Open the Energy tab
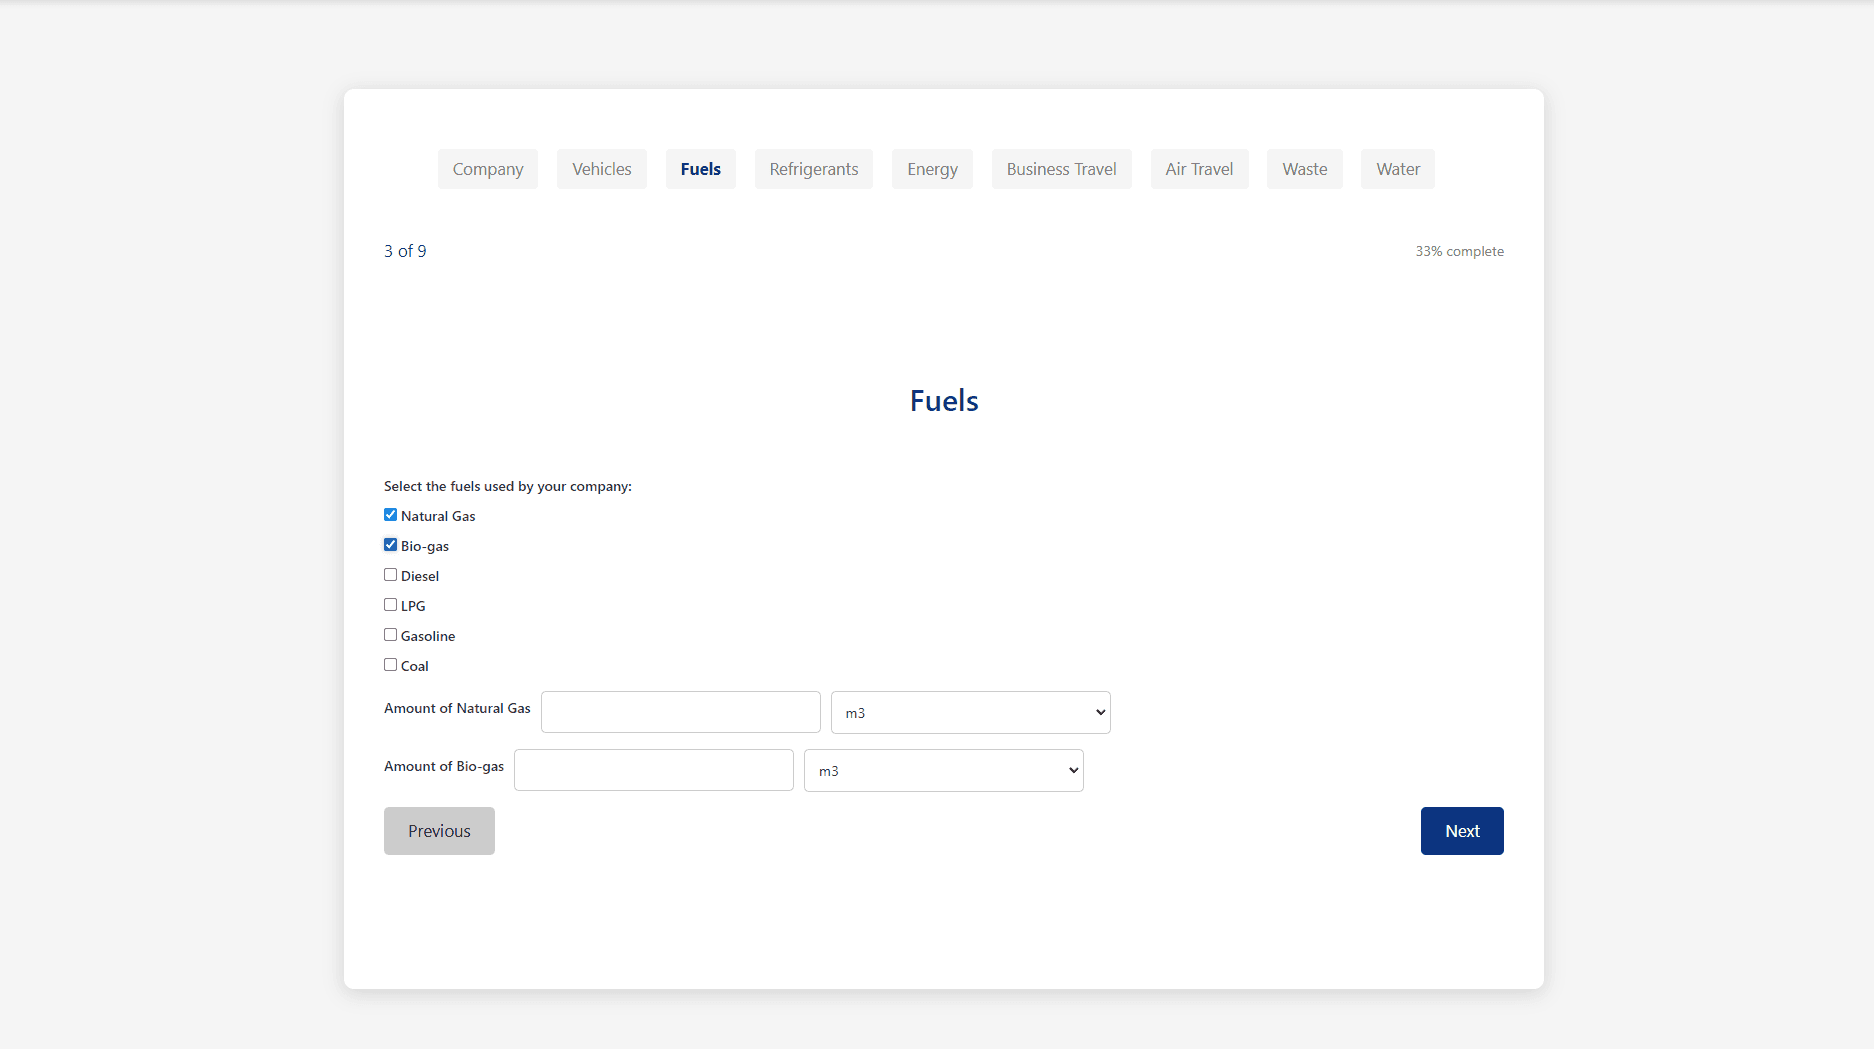The width and height of the screenshot is (1874, 1049). 931,169
